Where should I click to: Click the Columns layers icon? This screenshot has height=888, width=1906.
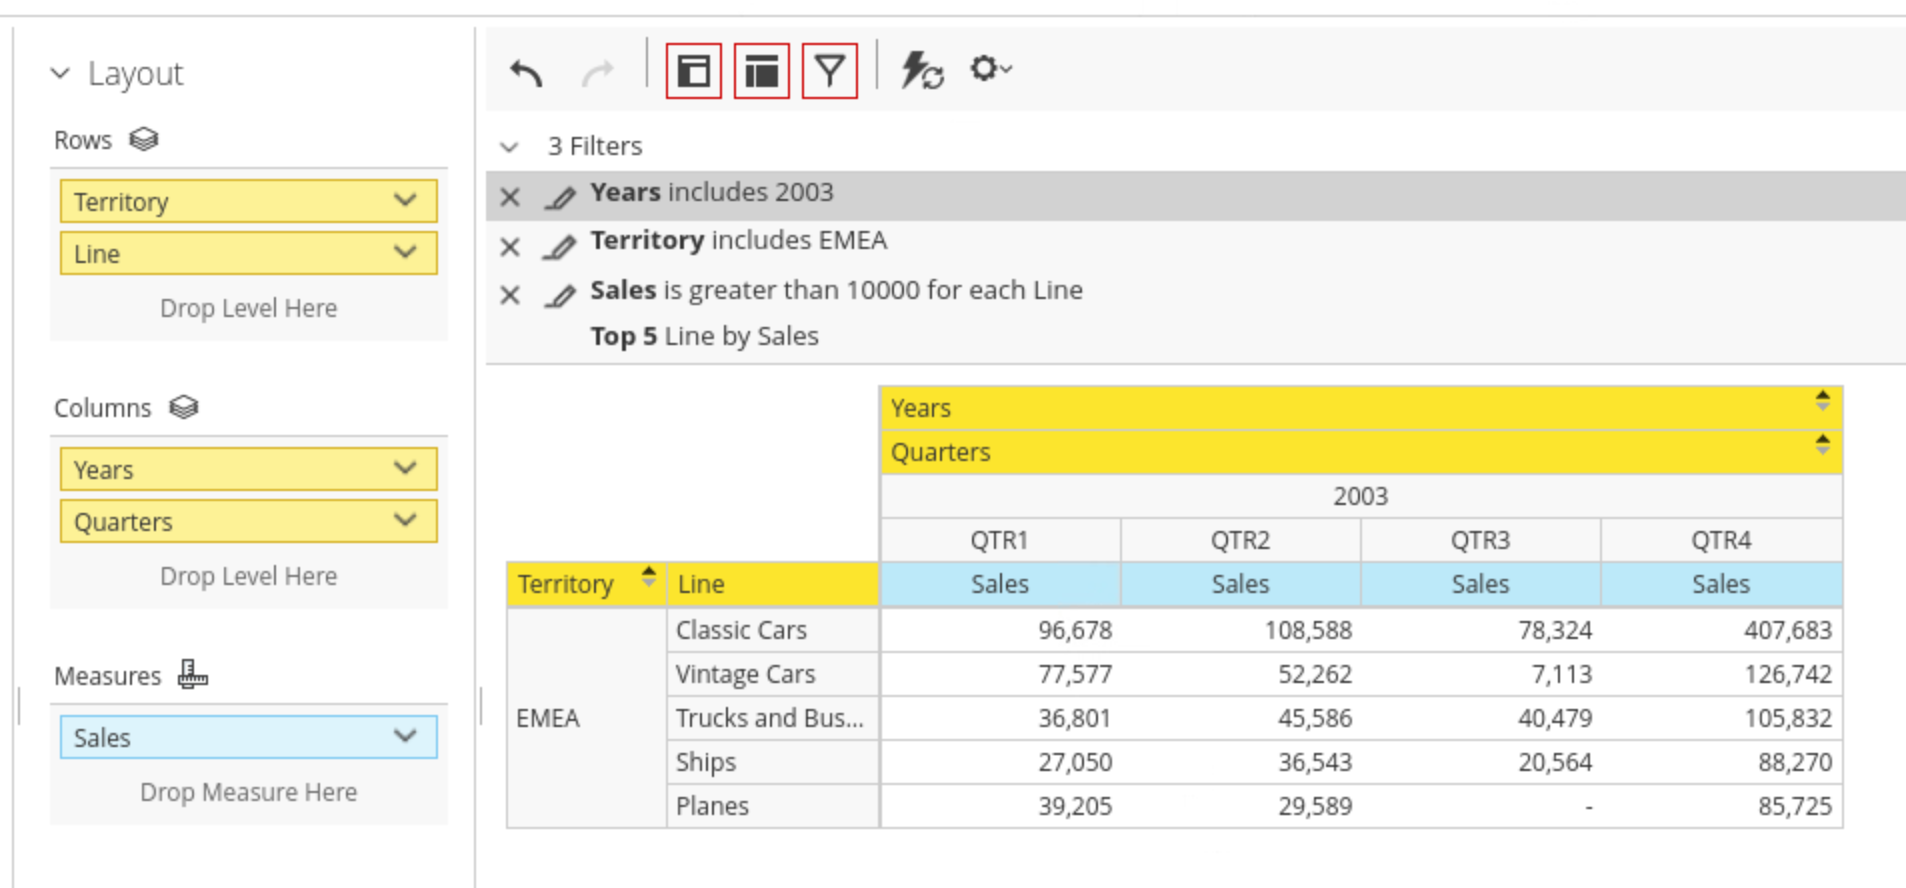(x=184, y=408)
